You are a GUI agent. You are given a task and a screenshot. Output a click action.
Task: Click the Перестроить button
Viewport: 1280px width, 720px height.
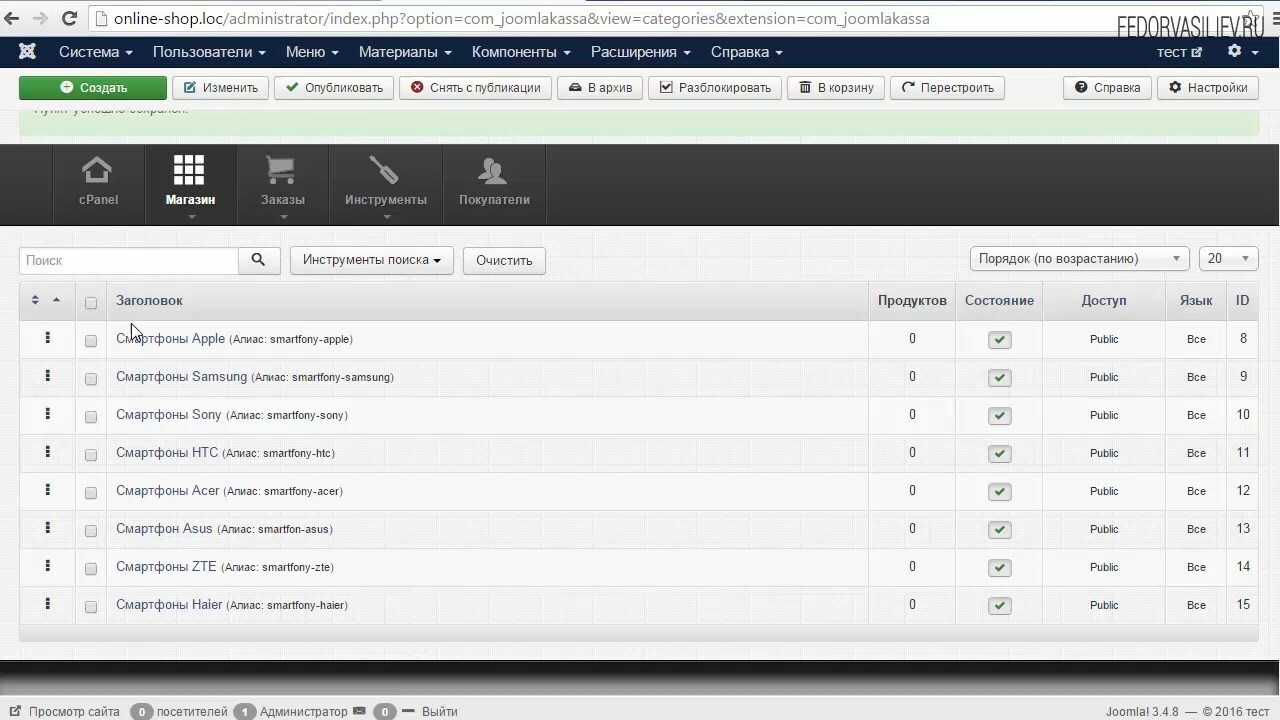tap(947, 88)
